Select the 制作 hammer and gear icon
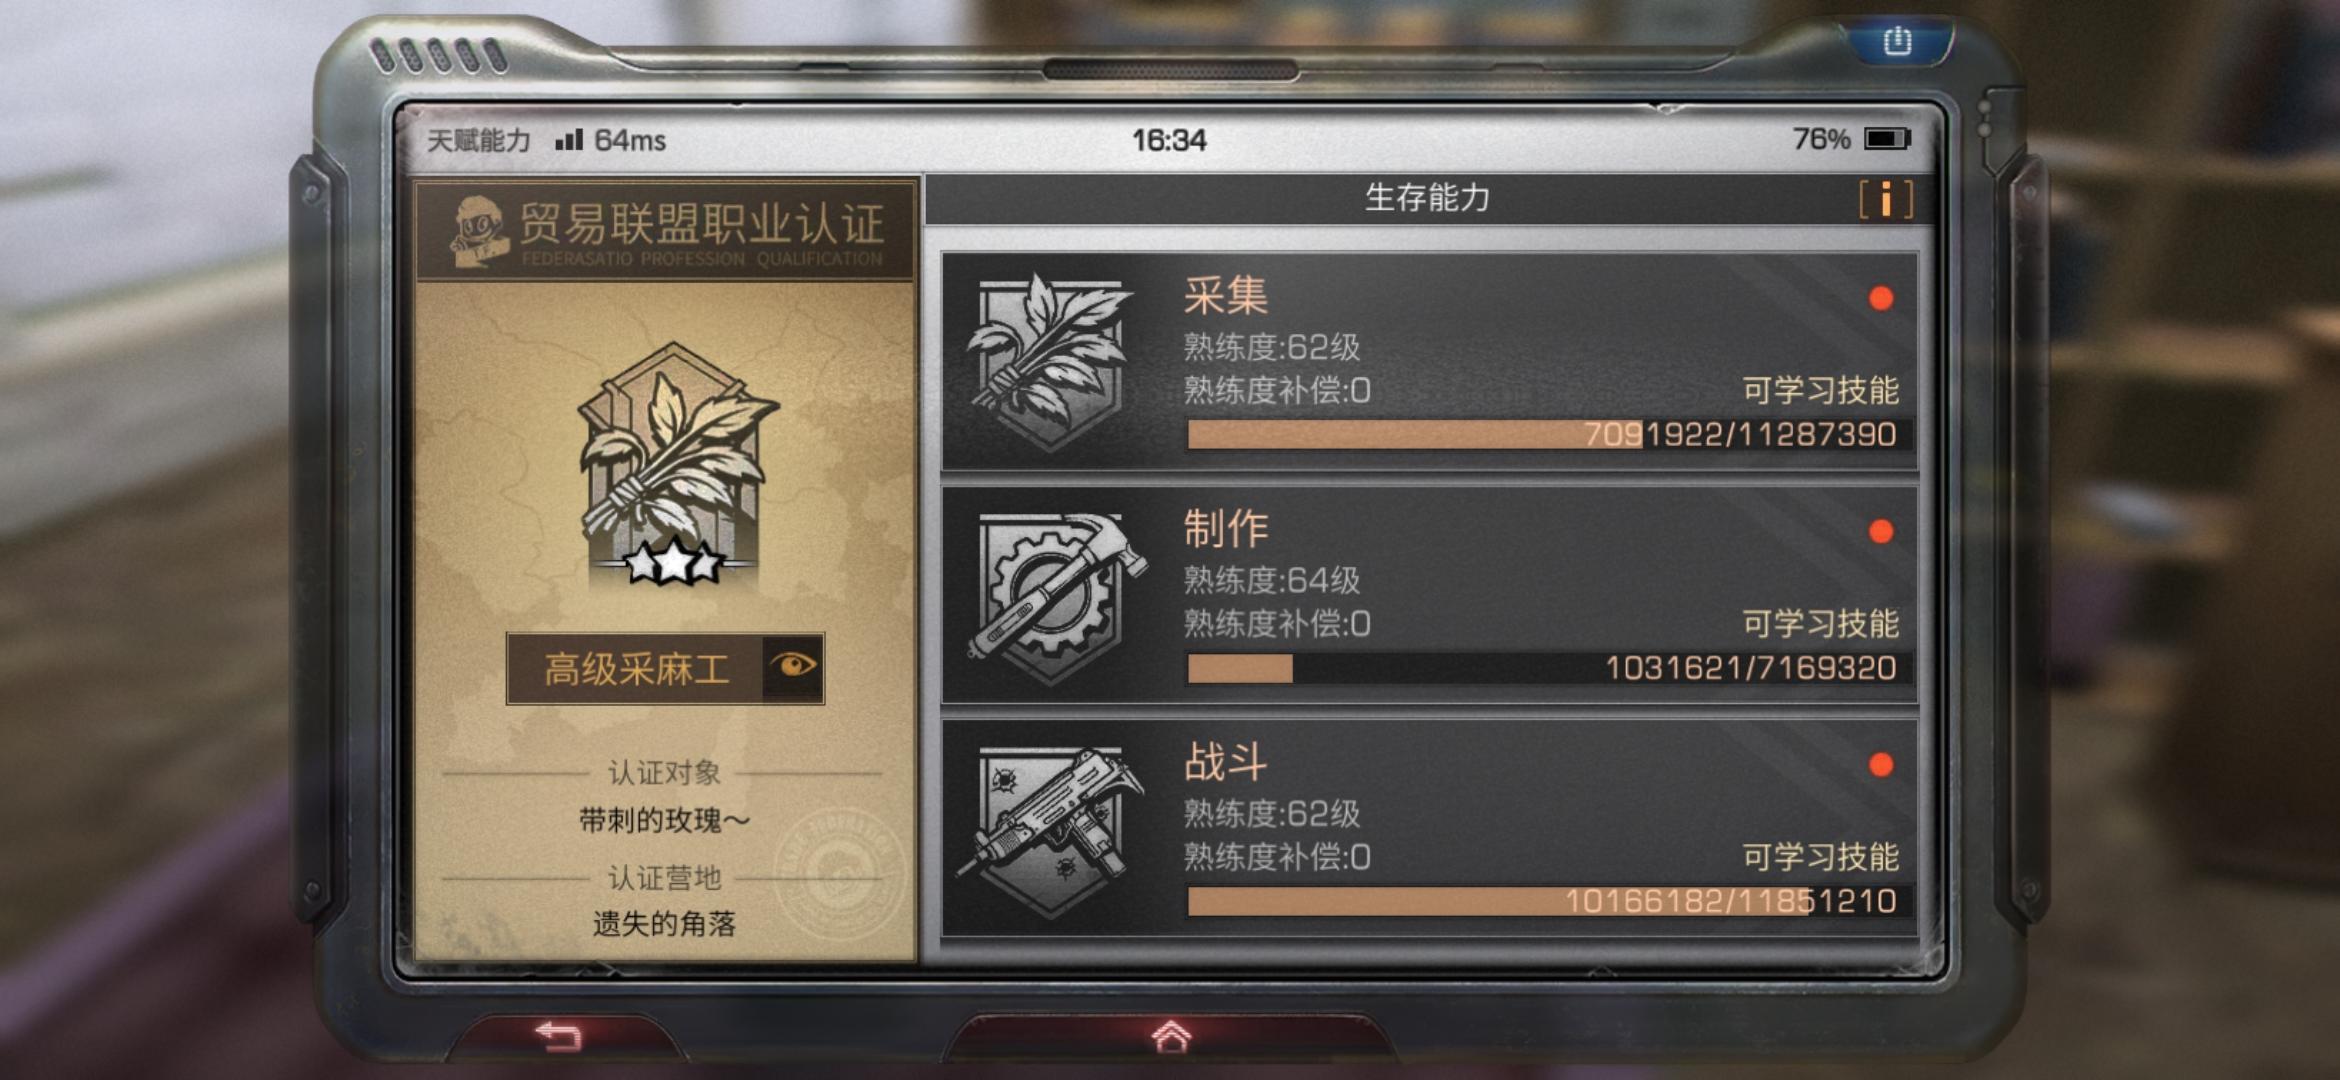 coord(1055,596)
